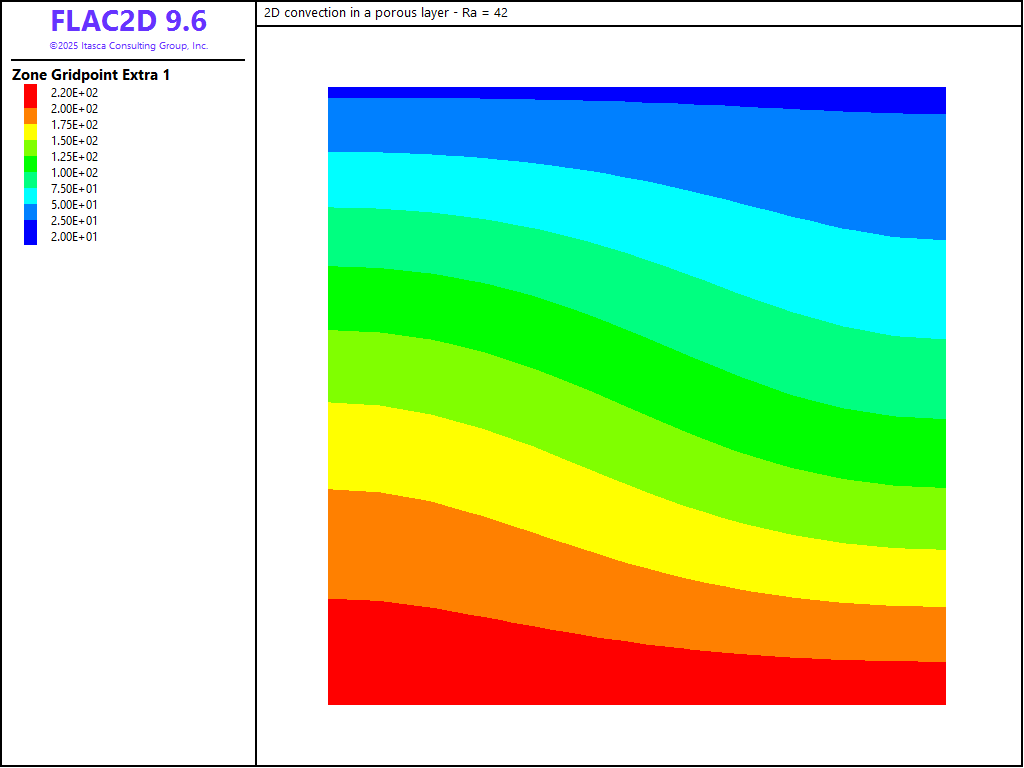Click the dark blue legend swatch
The height and width of the screenshot is (768, 1024).
pos(30,232)
